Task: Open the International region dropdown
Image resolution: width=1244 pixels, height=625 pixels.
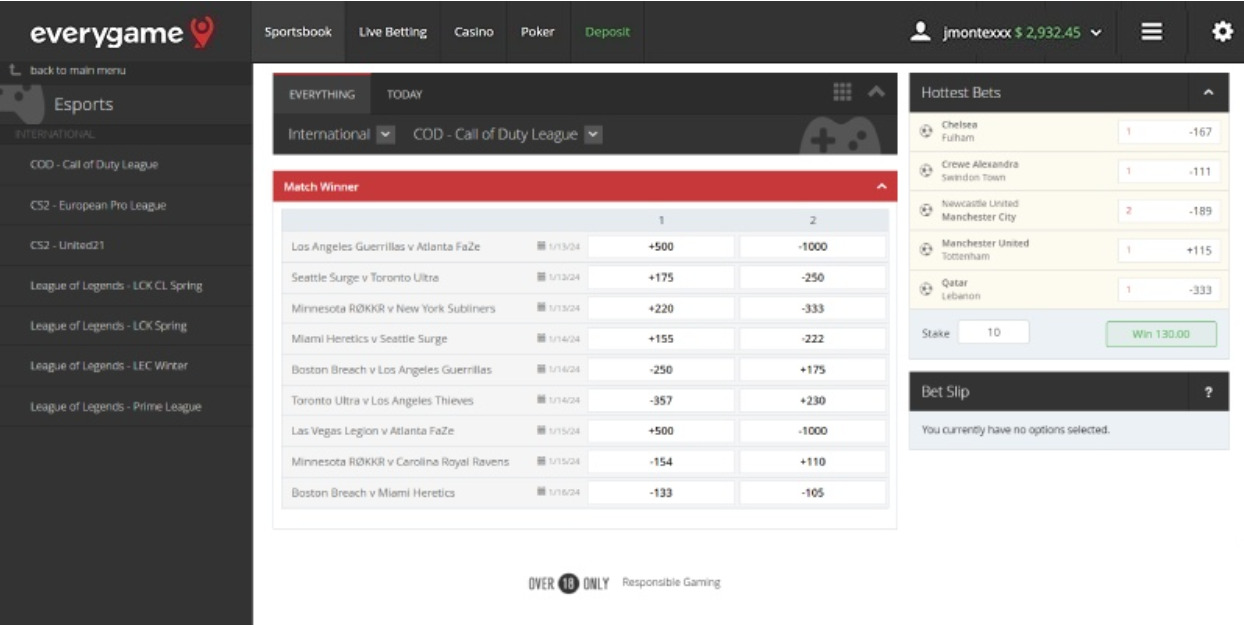Action: point(387,134)
